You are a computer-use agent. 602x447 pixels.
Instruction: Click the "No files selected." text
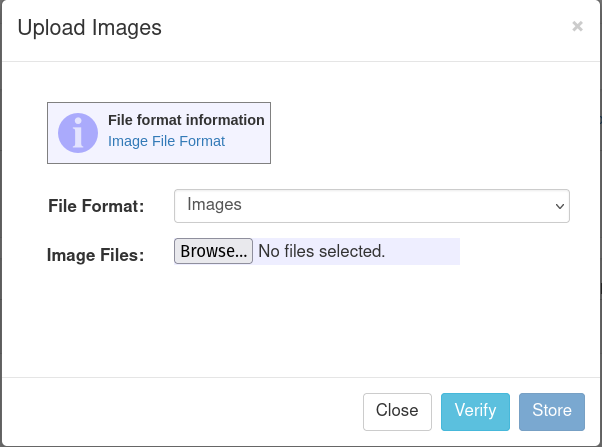[321, 251]
